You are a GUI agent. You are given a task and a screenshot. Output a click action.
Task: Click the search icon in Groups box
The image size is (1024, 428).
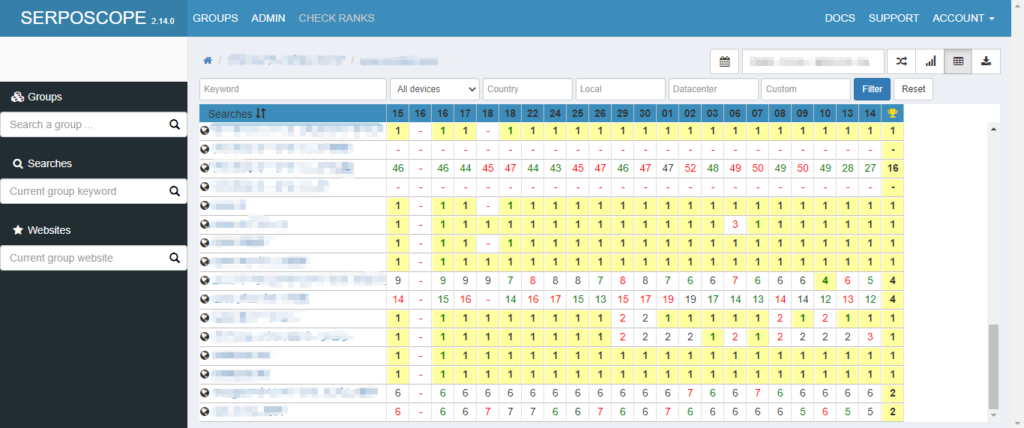coord(174,125)
